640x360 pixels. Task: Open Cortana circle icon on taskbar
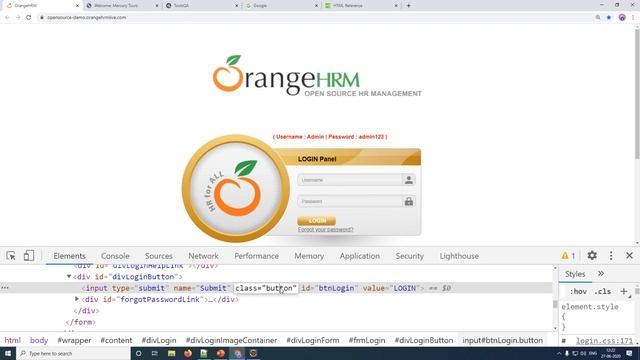pyautogui.click(x=138, y=353)
